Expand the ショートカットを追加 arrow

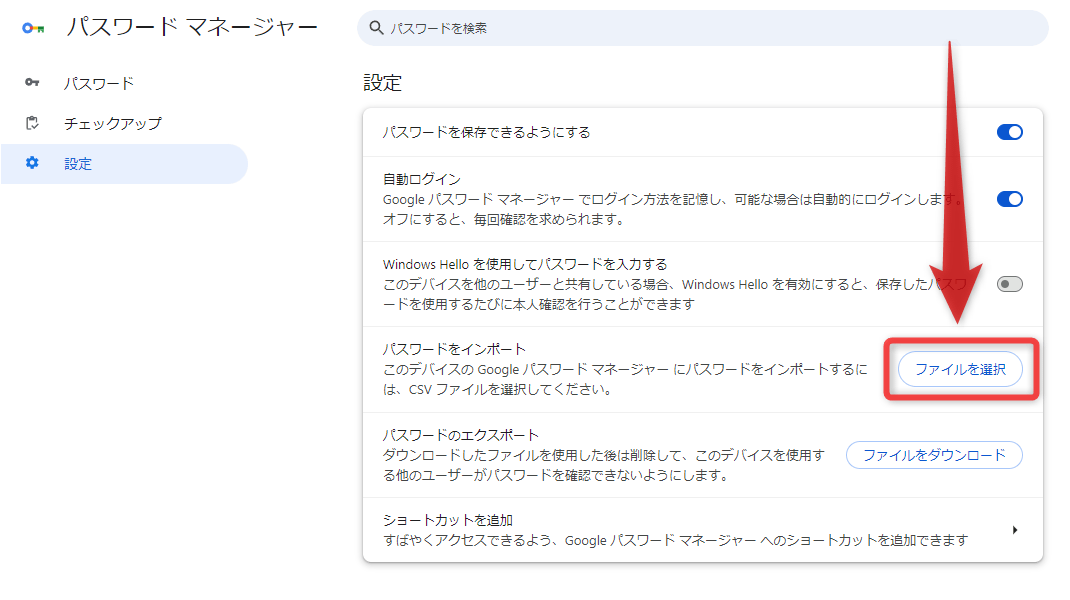click(1015, 530)
